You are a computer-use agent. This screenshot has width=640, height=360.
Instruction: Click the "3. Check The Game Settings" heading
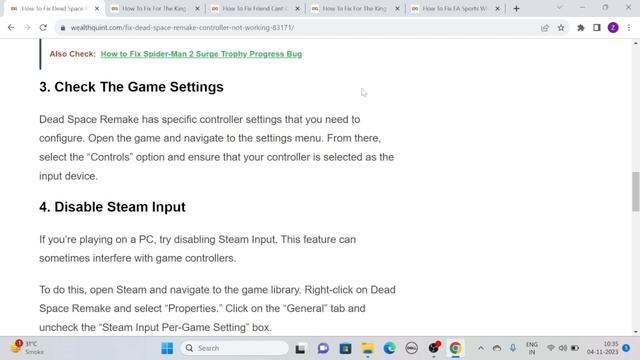coord(131,87)
